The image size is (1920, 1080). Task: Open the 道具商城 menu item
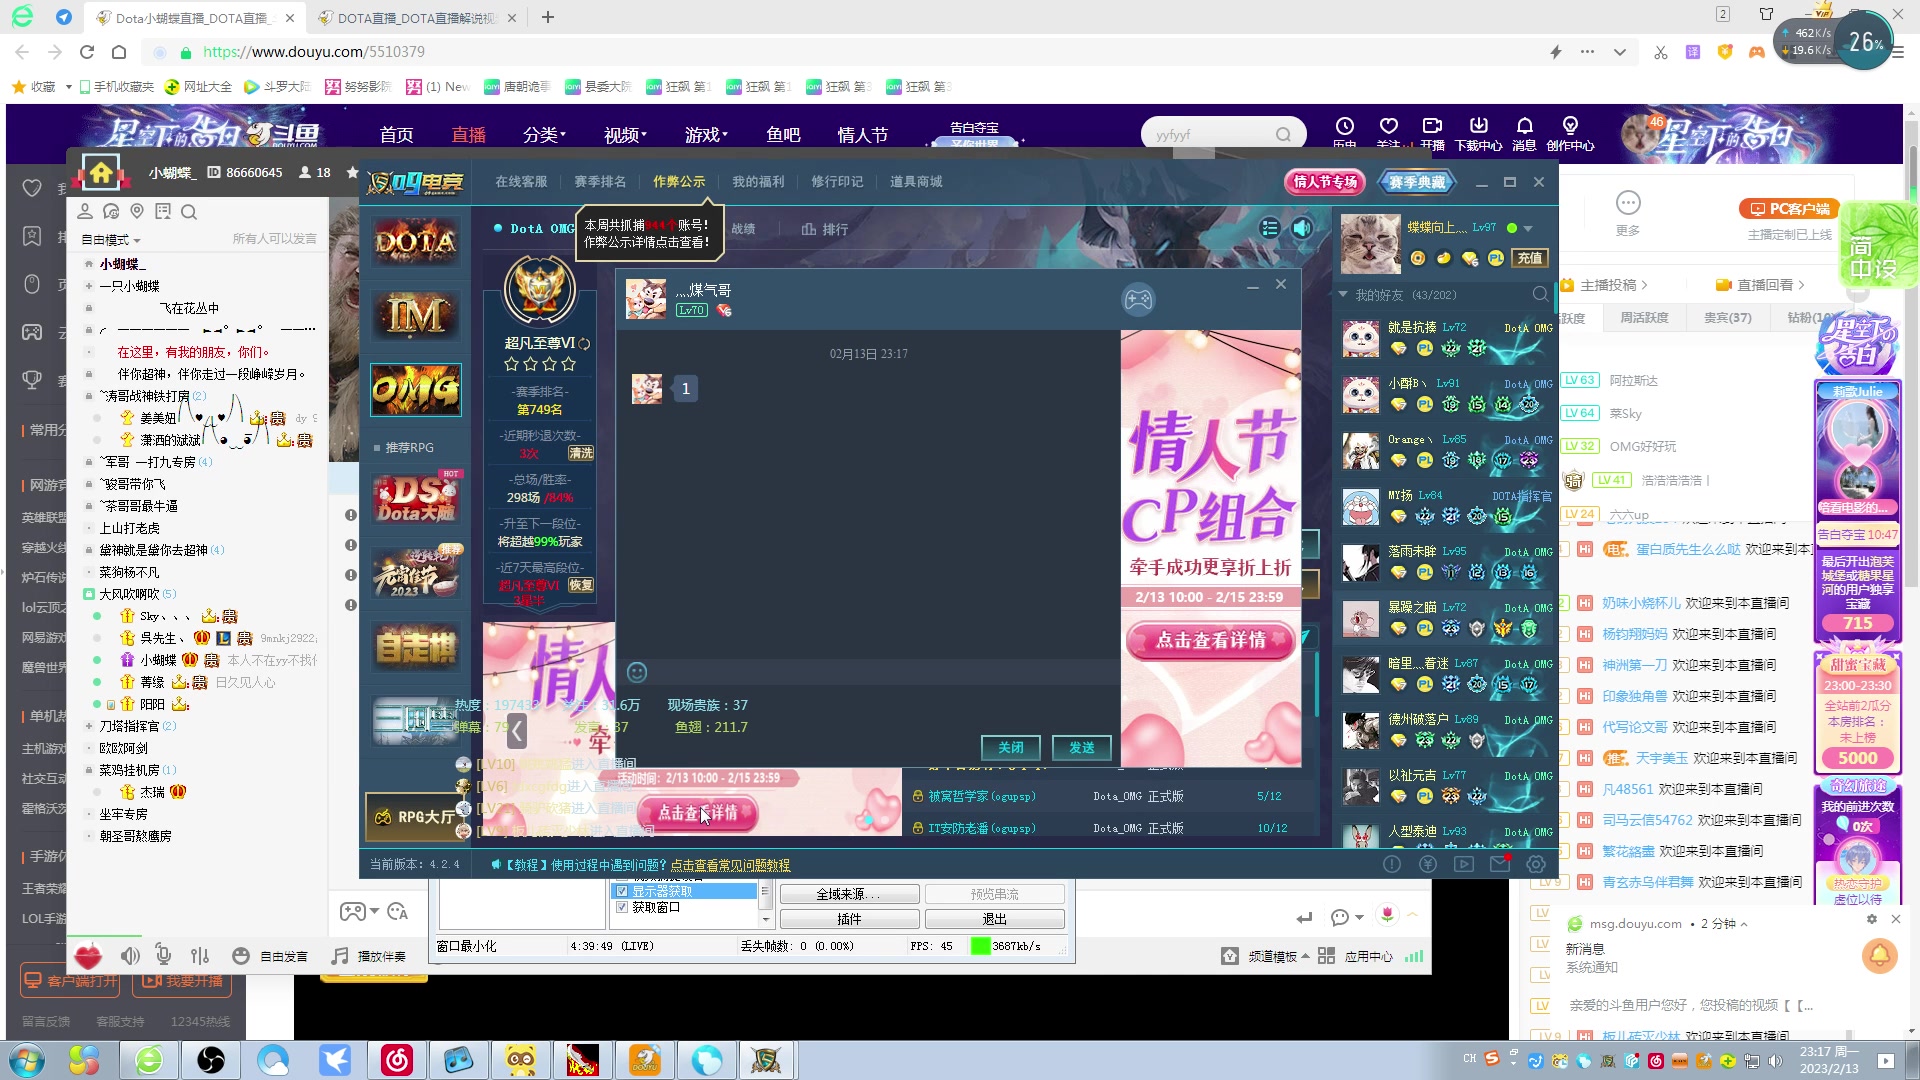click(x=916, y=182)
